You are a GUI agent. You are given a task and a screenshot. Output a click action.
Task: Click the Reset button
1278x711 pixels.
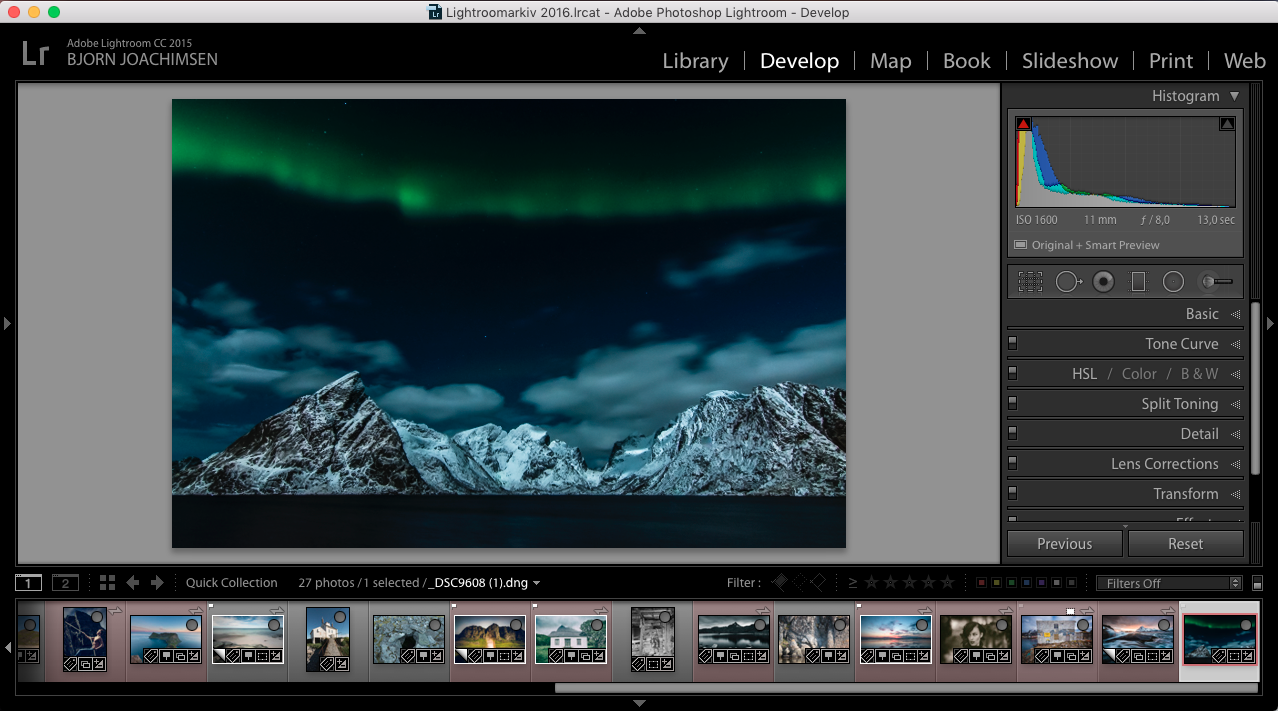tap(1185, 544)
